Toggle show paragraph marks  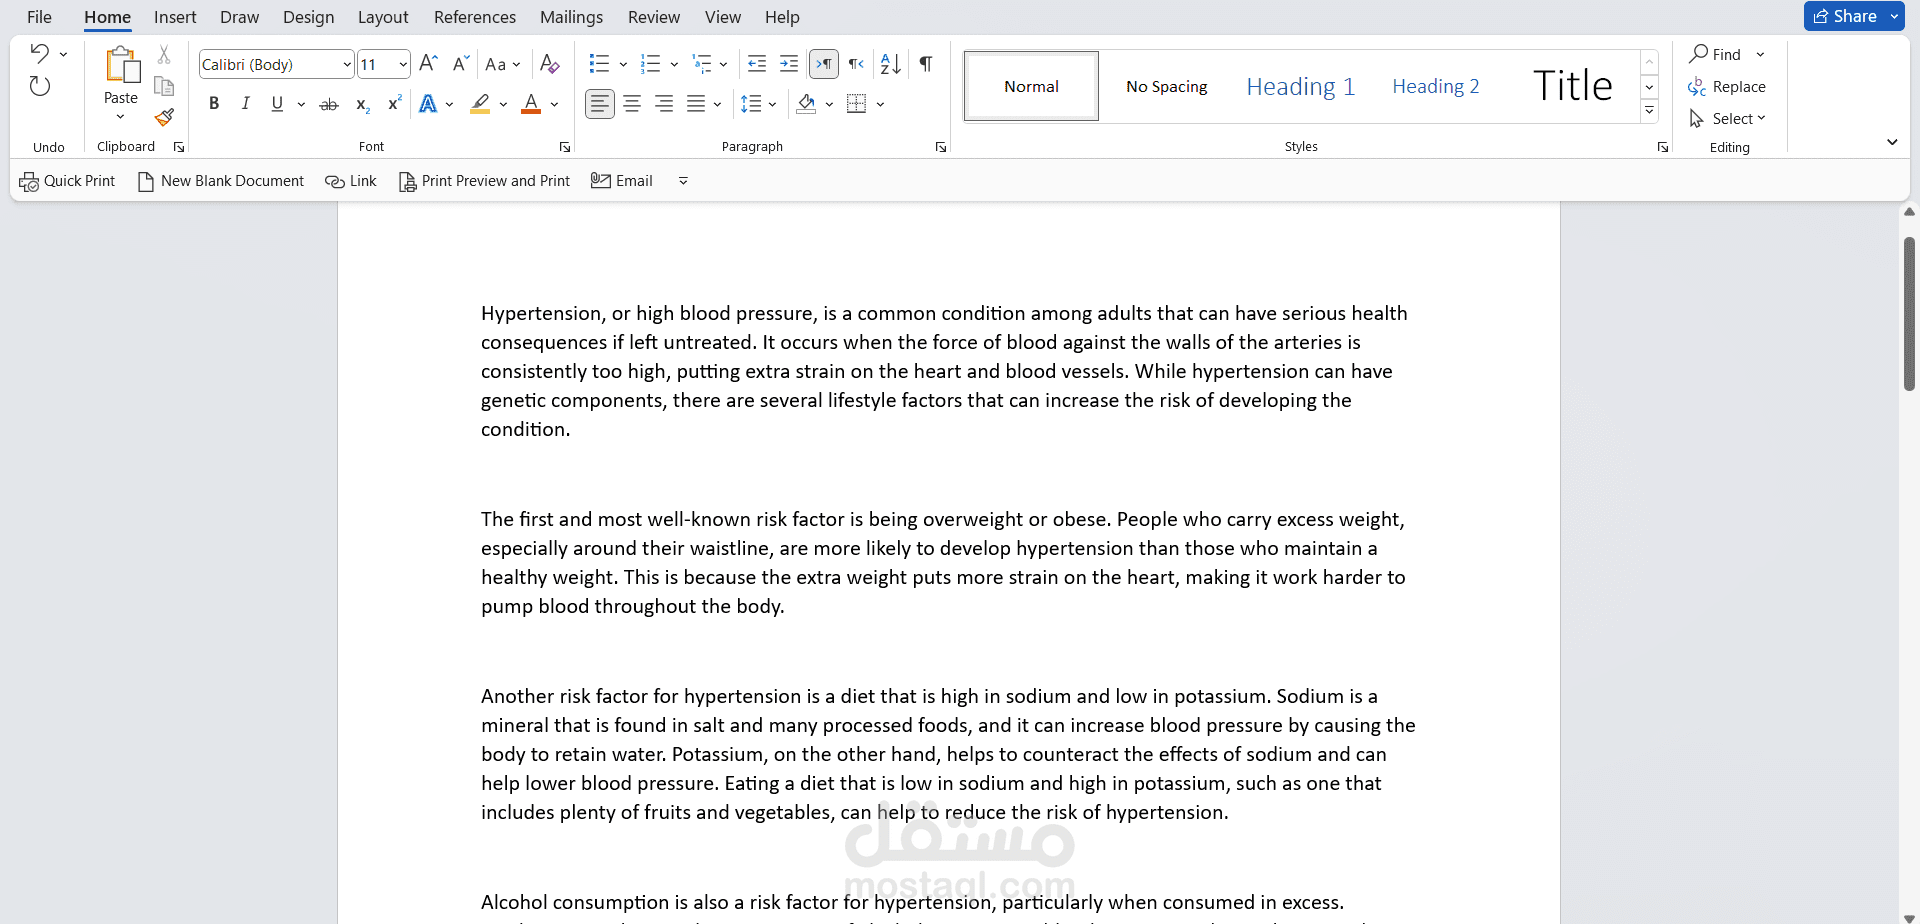click(x=926, y=64)
